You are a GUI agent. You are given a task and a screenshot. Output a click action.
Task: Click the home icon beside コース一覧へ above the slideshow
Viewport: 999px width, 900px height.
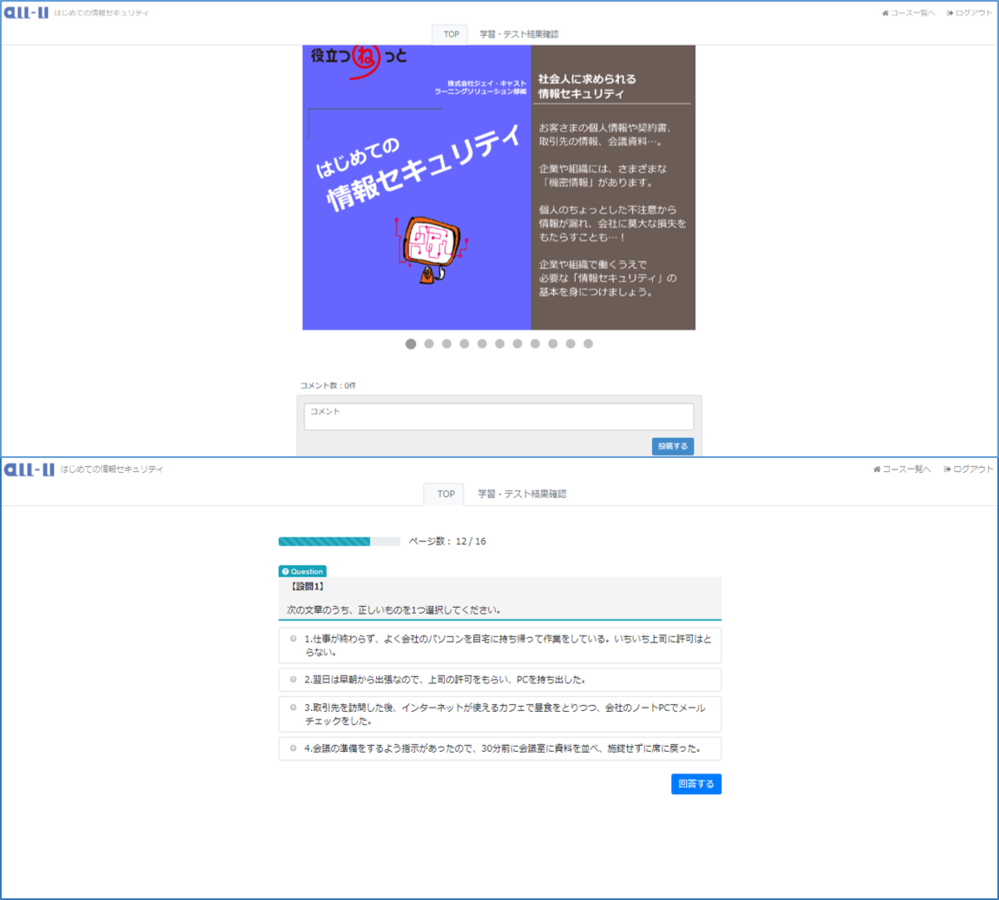885,13
